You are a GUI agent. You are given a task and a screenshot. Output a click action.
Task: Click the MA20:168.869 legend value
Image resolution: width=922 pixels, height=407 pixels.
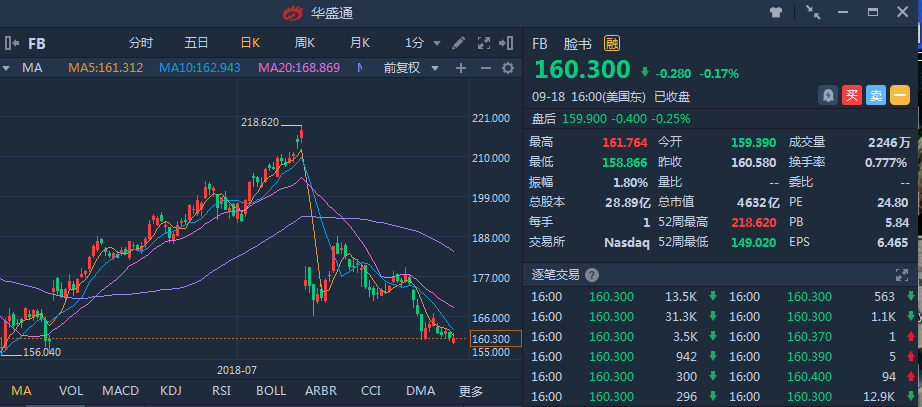[299, 68]
